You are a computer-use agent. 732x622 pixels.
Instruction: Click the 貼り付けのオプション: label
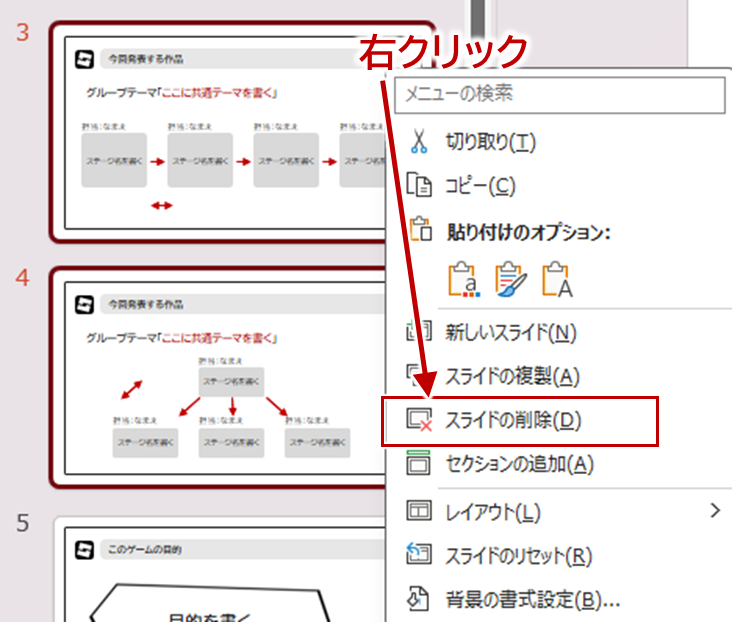click(528, 232)
